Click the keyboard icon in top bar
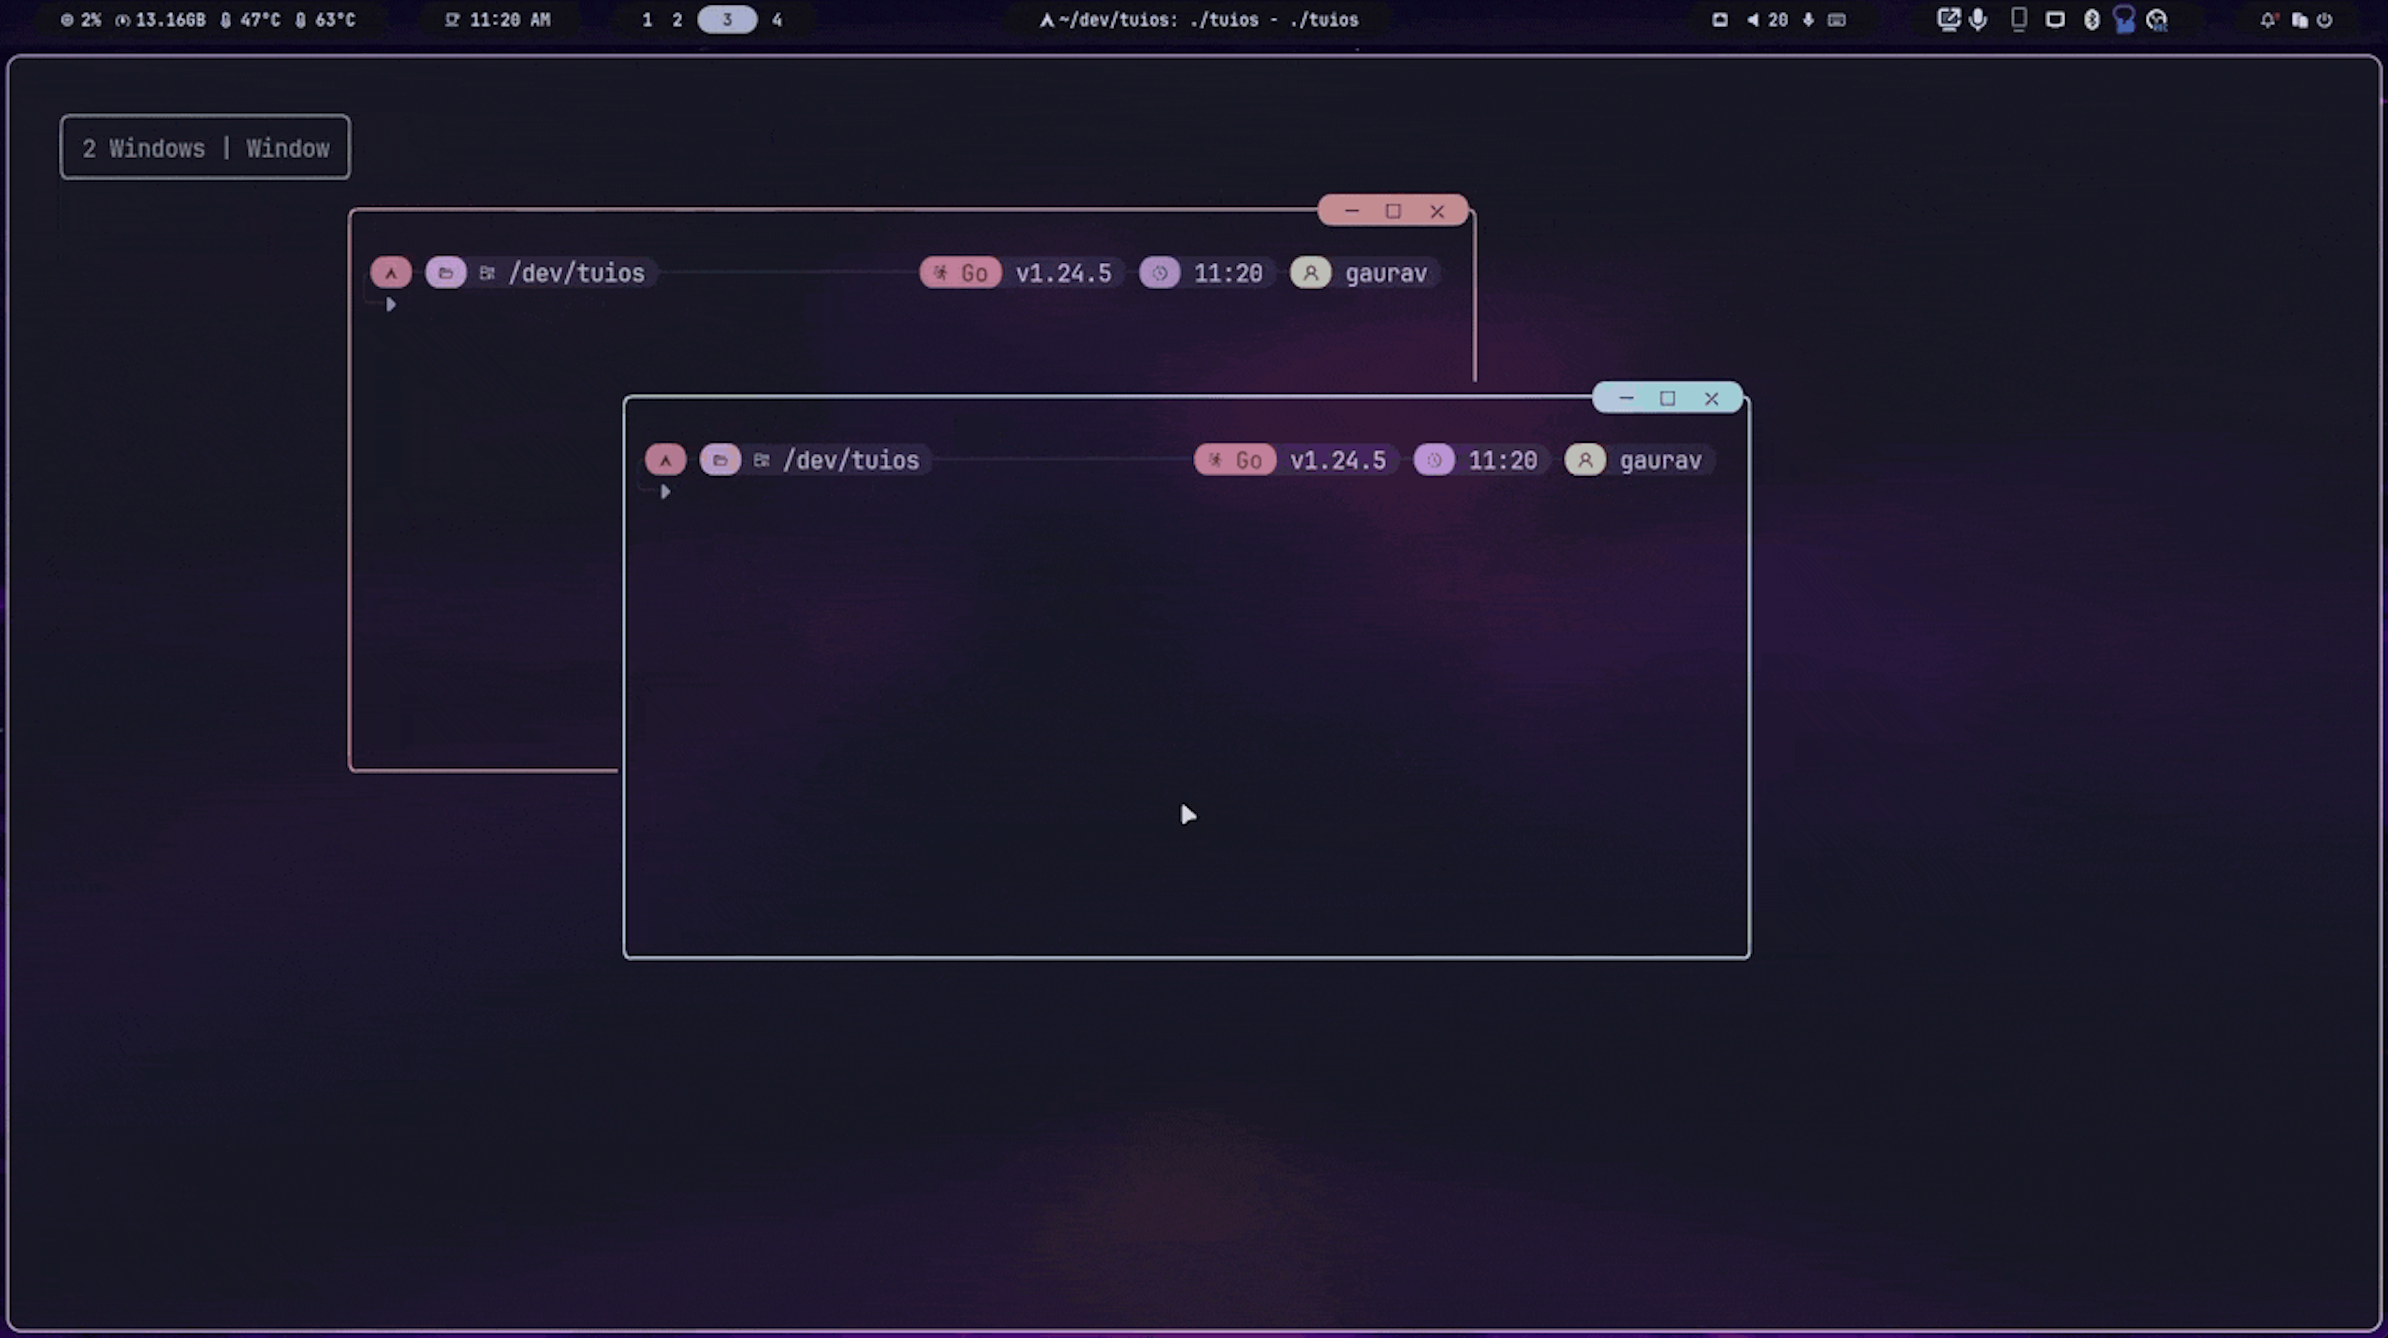Viewport: 2388px width, 1338px height. 1836,19
